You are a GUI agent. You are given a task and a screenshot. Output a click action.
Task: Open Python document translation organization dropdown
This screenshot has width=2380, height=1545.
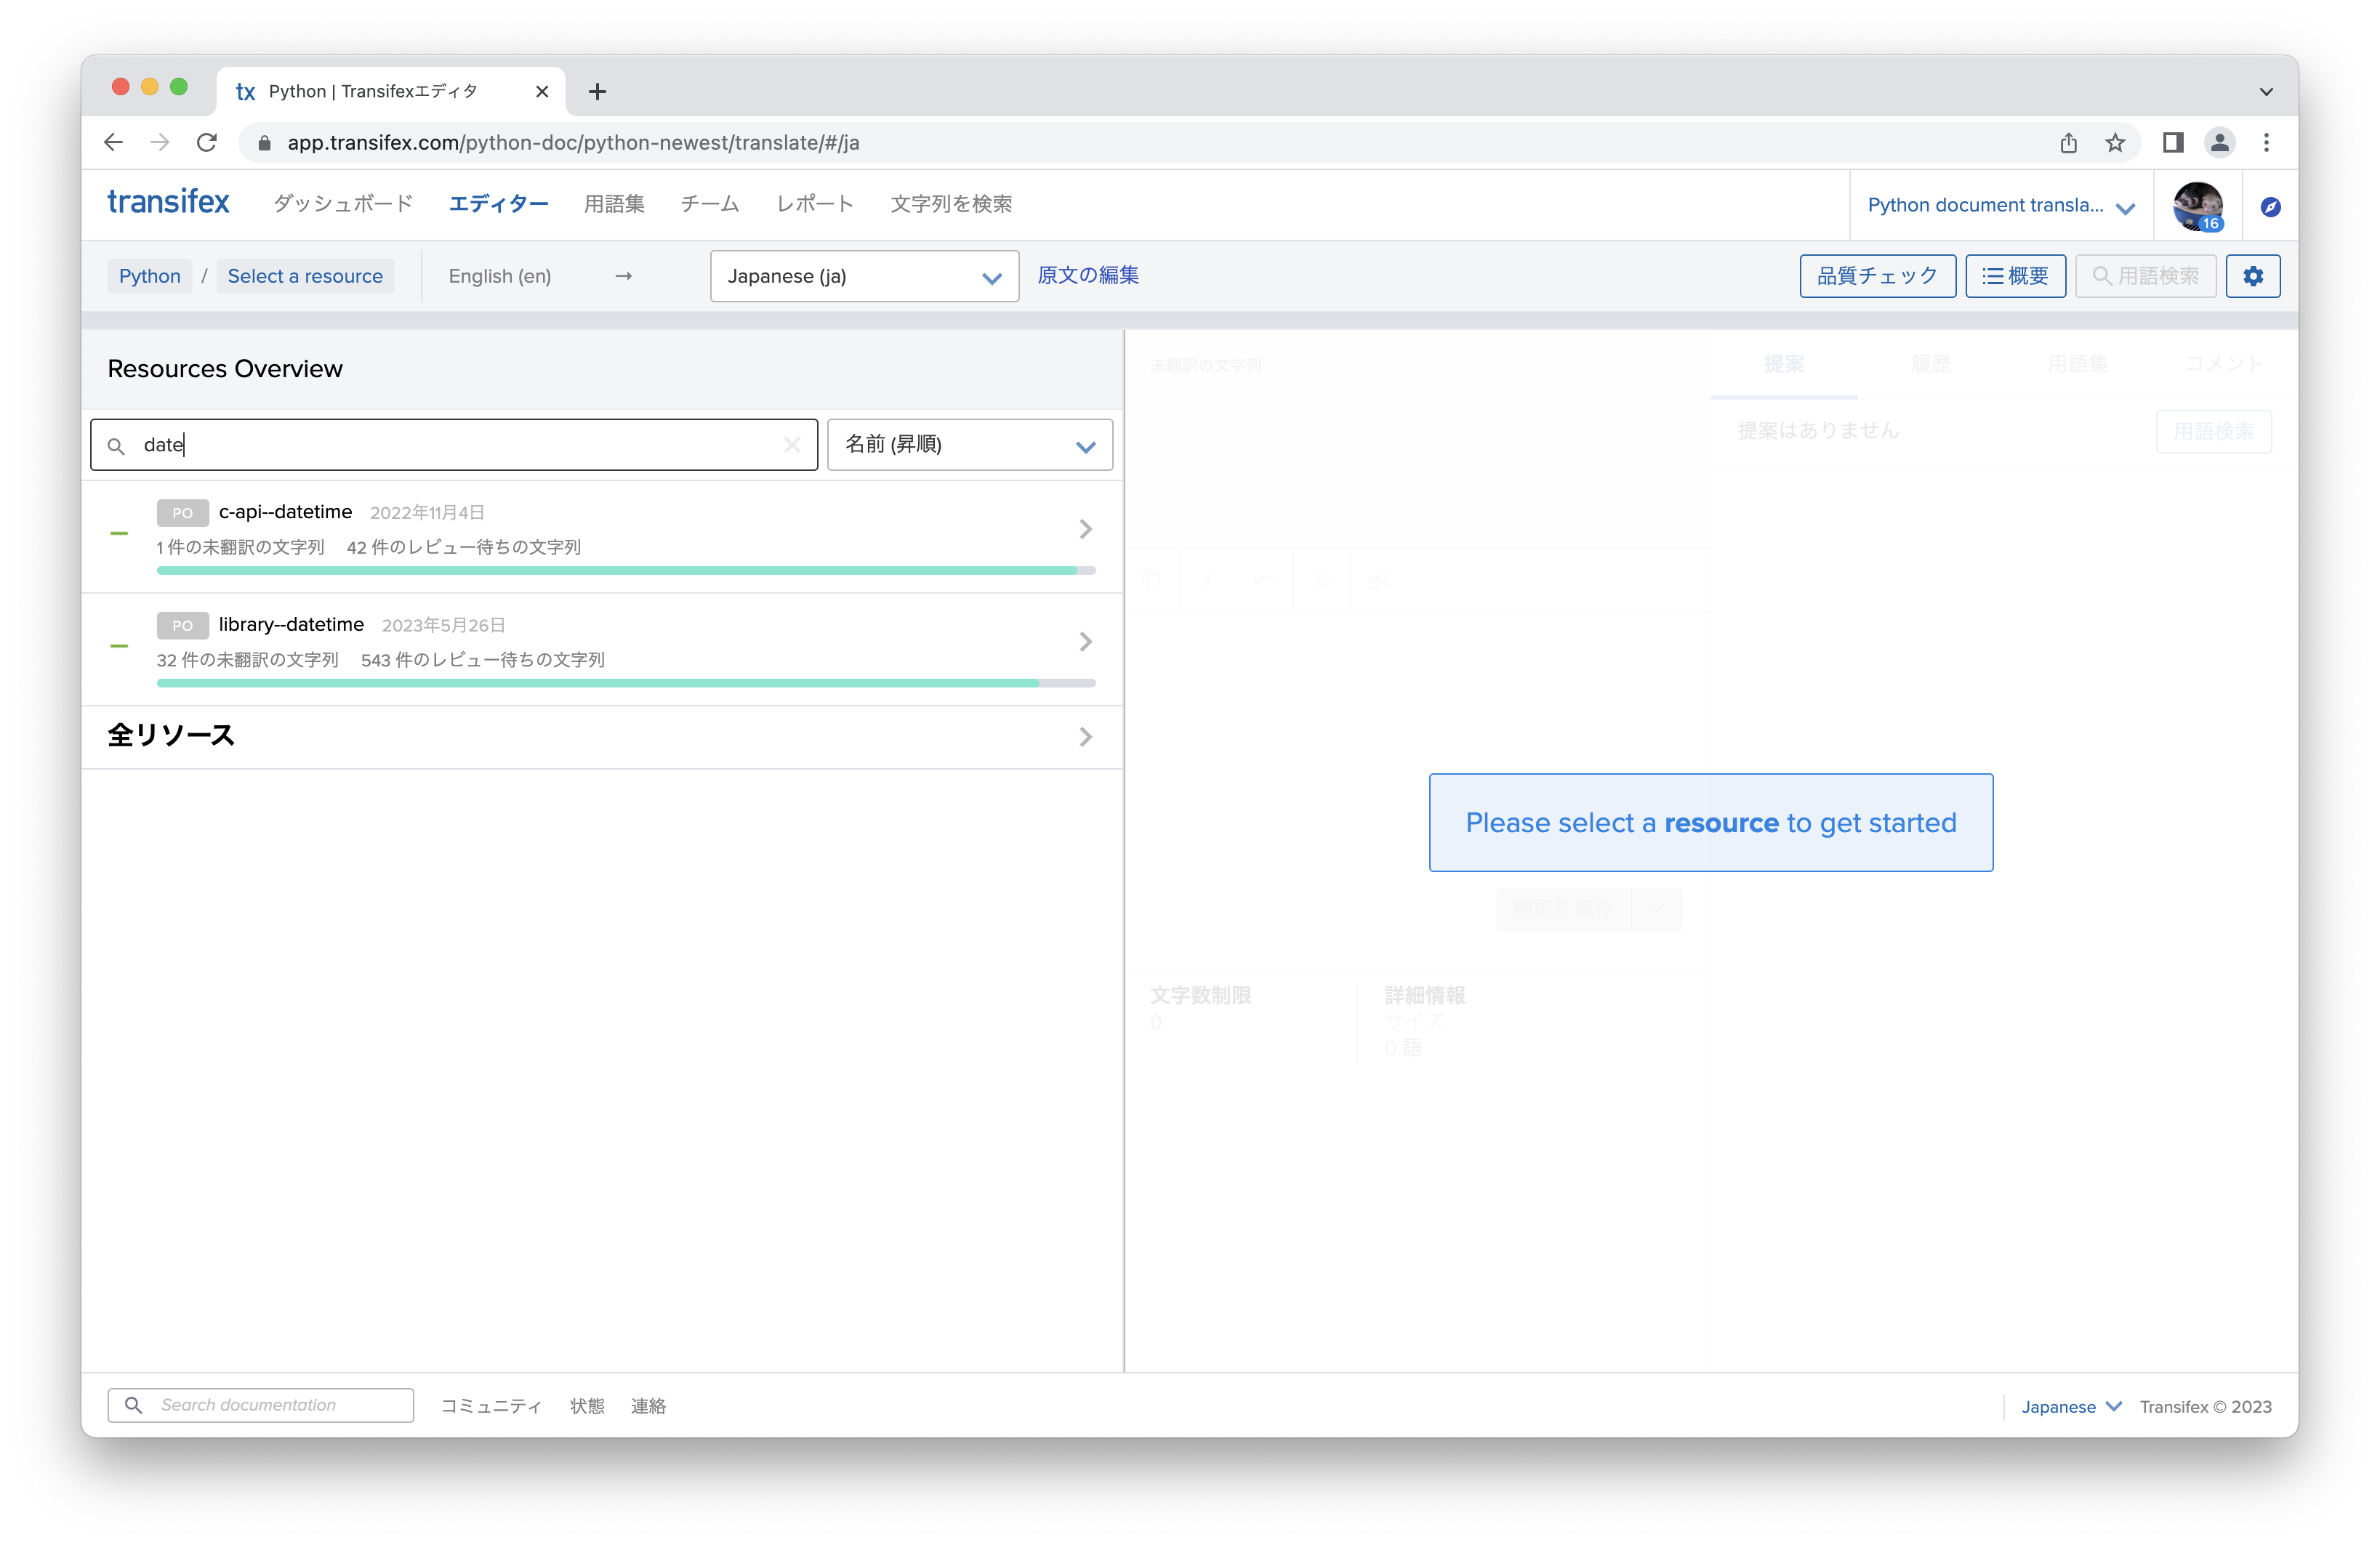pyautogui.click(x=1999, y=206)
